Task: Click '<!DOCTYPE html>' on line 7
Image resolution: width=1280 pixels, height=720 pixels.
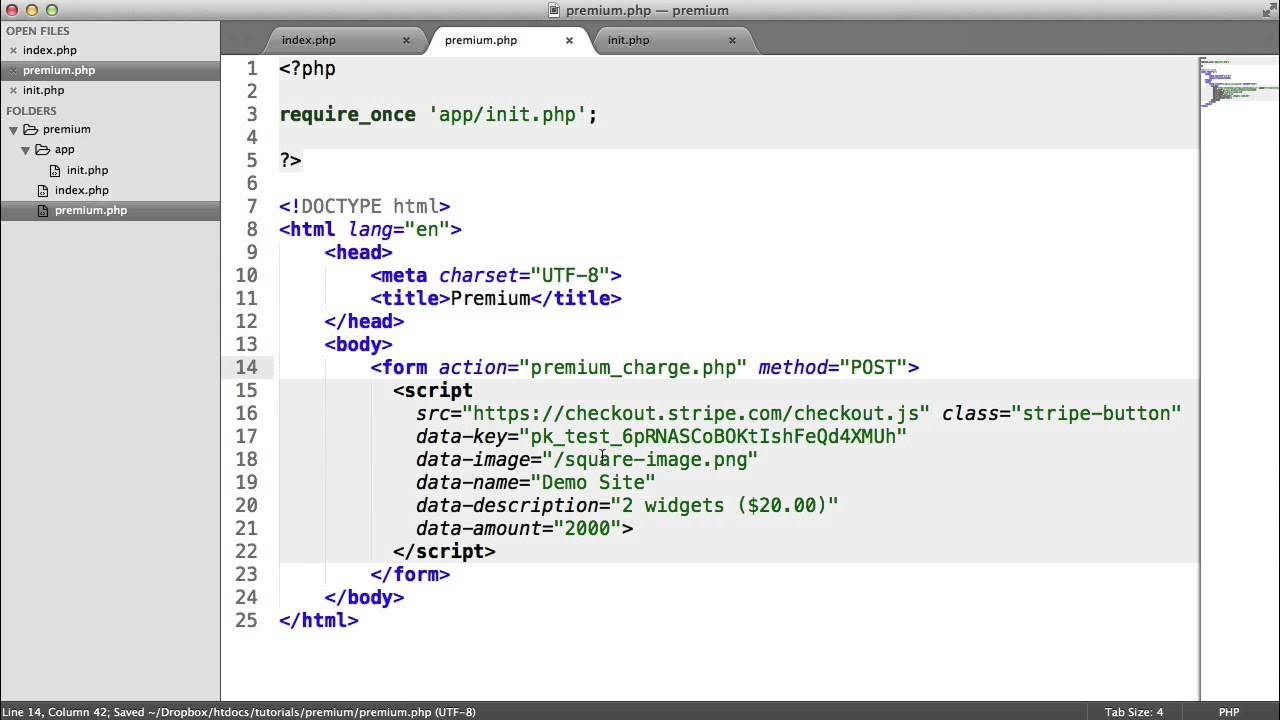Action: coord(365,206)
